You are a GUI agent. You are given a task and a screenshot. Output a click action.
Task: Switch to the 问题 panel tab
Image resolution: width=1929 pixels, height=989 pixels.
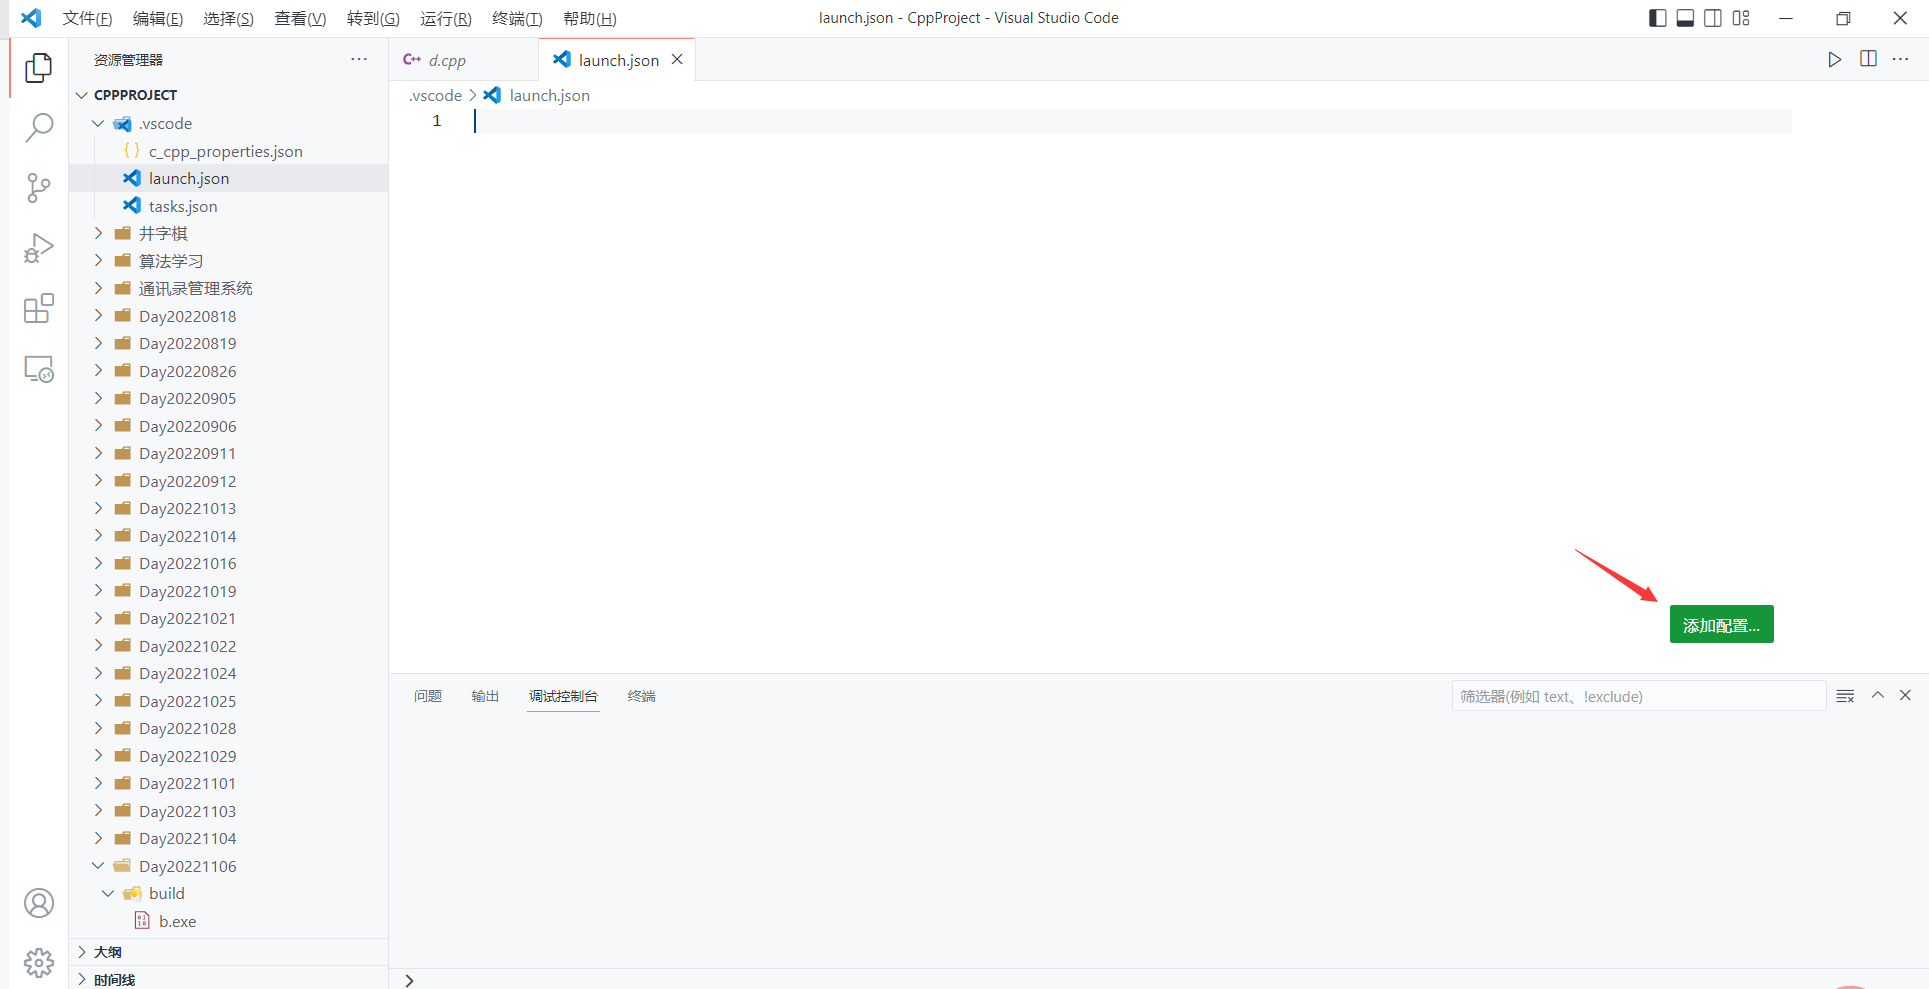pos(428,696)
